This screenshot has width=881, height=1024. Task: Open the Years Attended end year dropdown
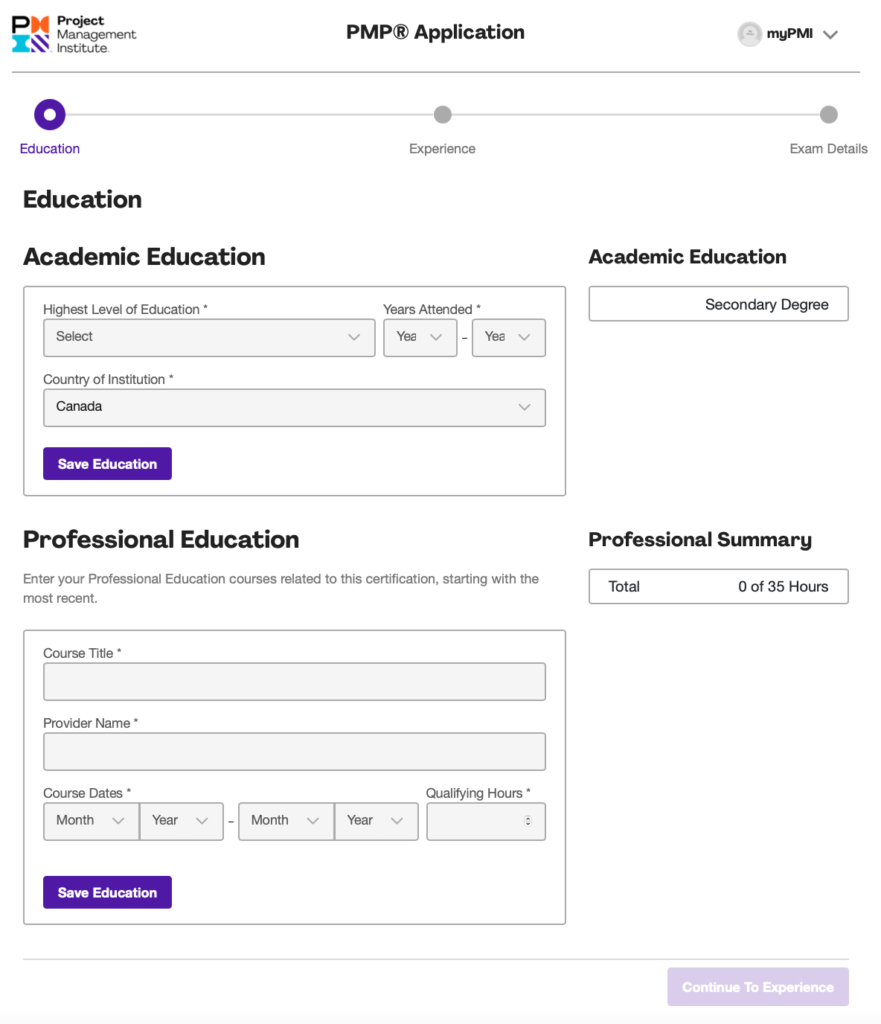tap(509, 338)
